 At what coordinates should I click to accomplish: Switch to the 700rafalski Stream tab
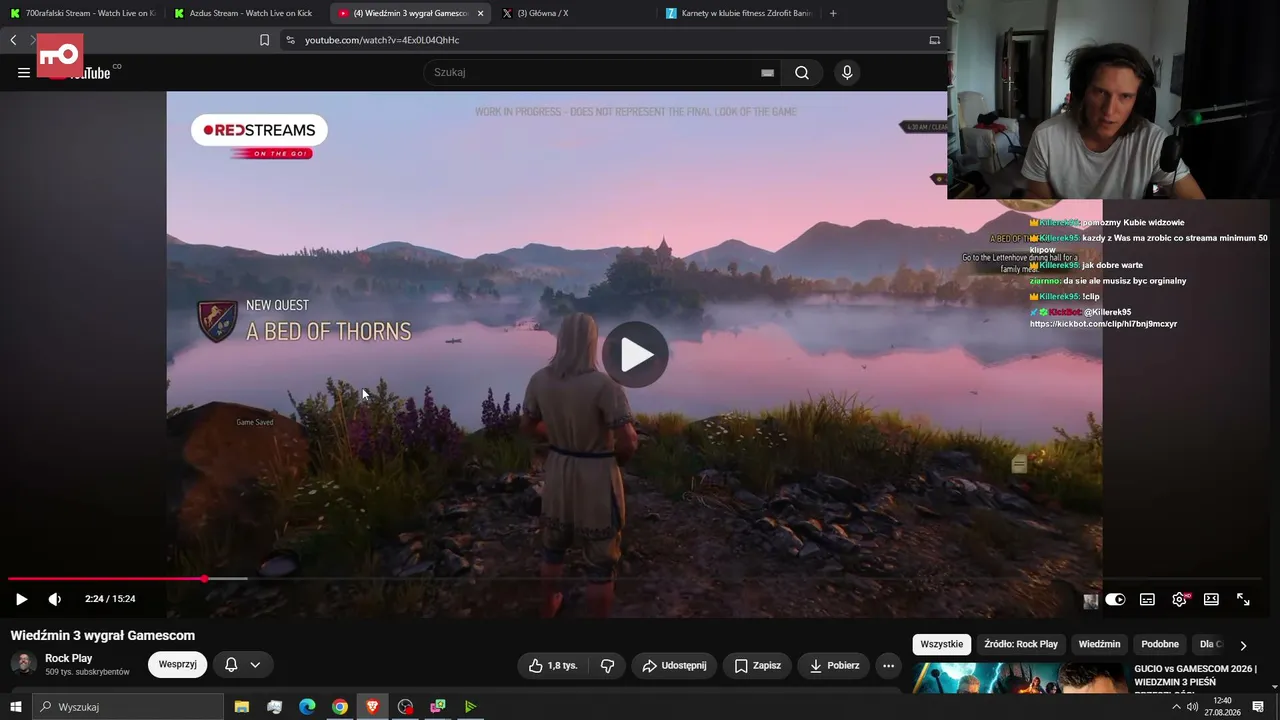coord(84,13)
